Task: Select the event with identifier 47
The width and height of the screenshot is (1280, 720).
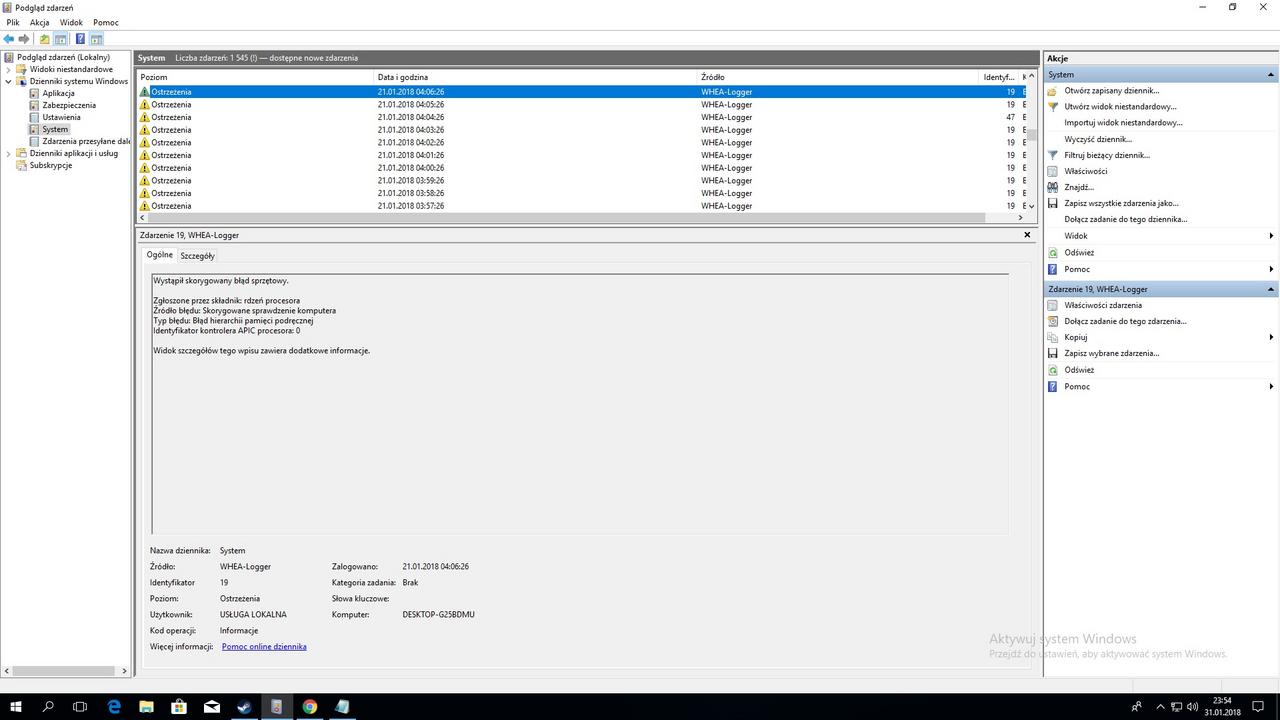Action: [x=581, y=117]
